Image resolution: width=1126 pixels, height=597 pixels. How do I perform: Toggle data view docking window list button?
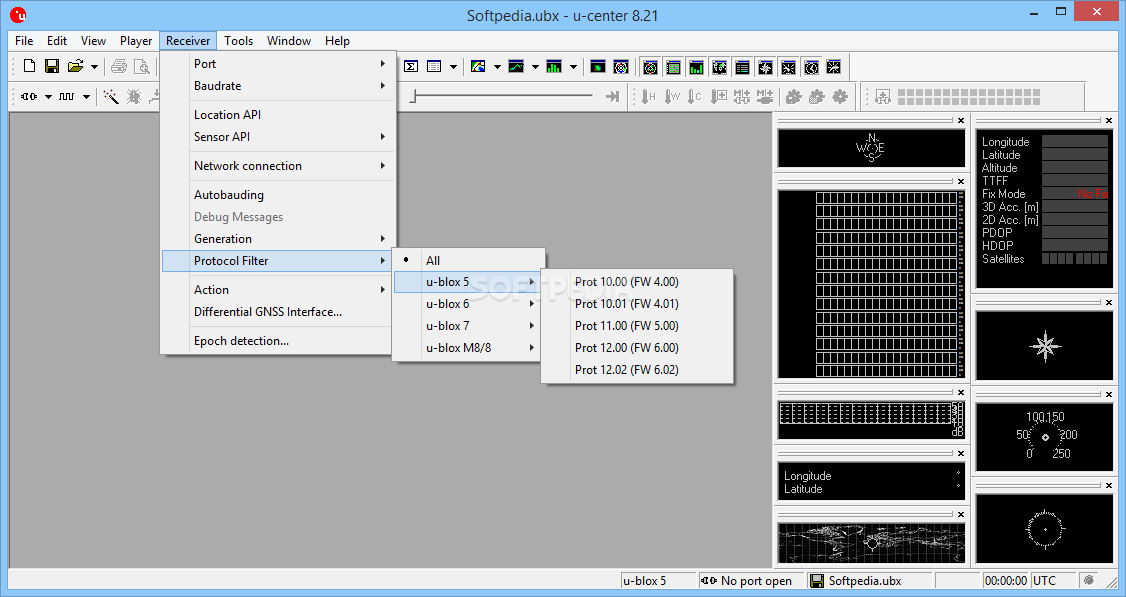(743, 67)
